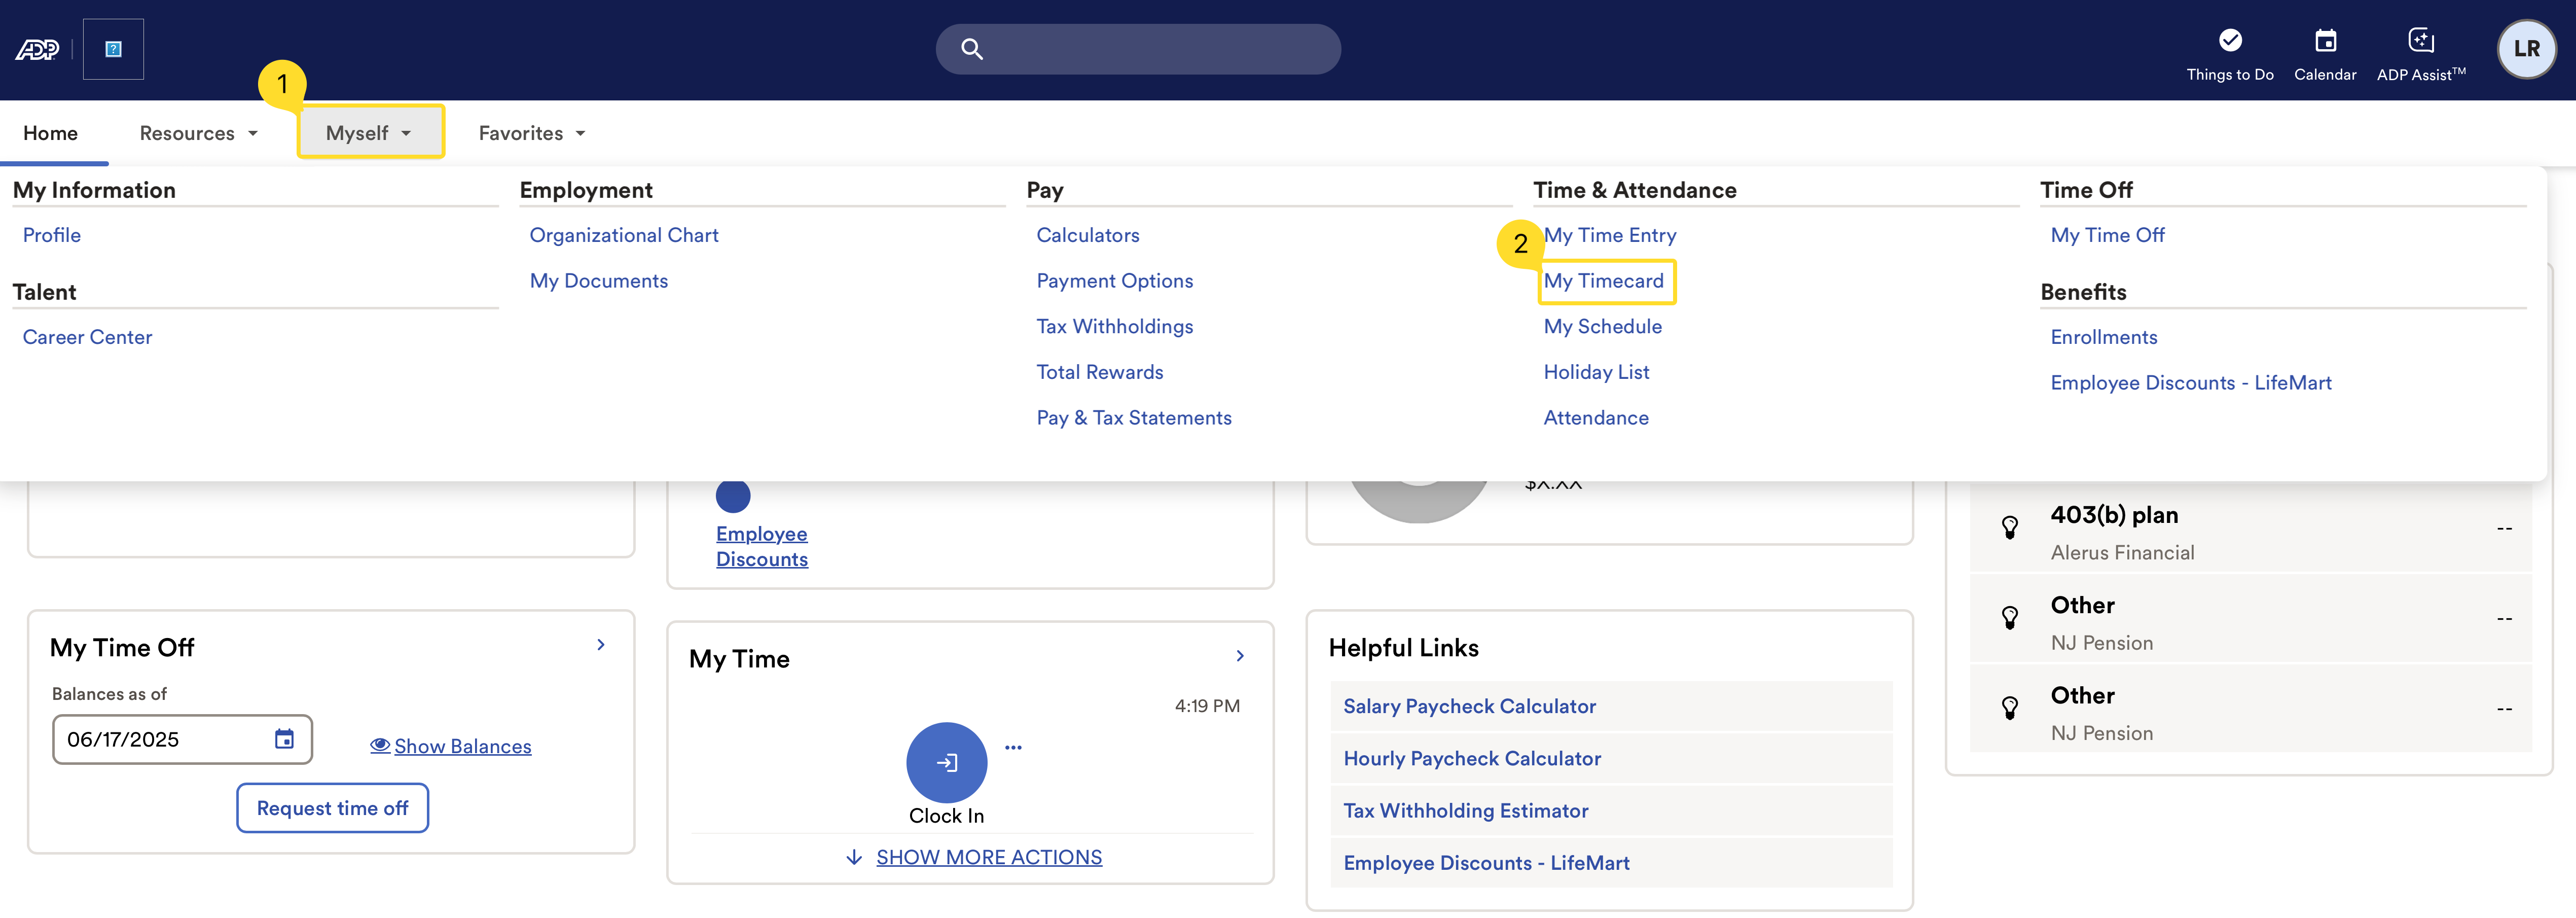Select My Timecard menu item
Viewport: 2576px width, 918px height.
[x=1603, y=281]
